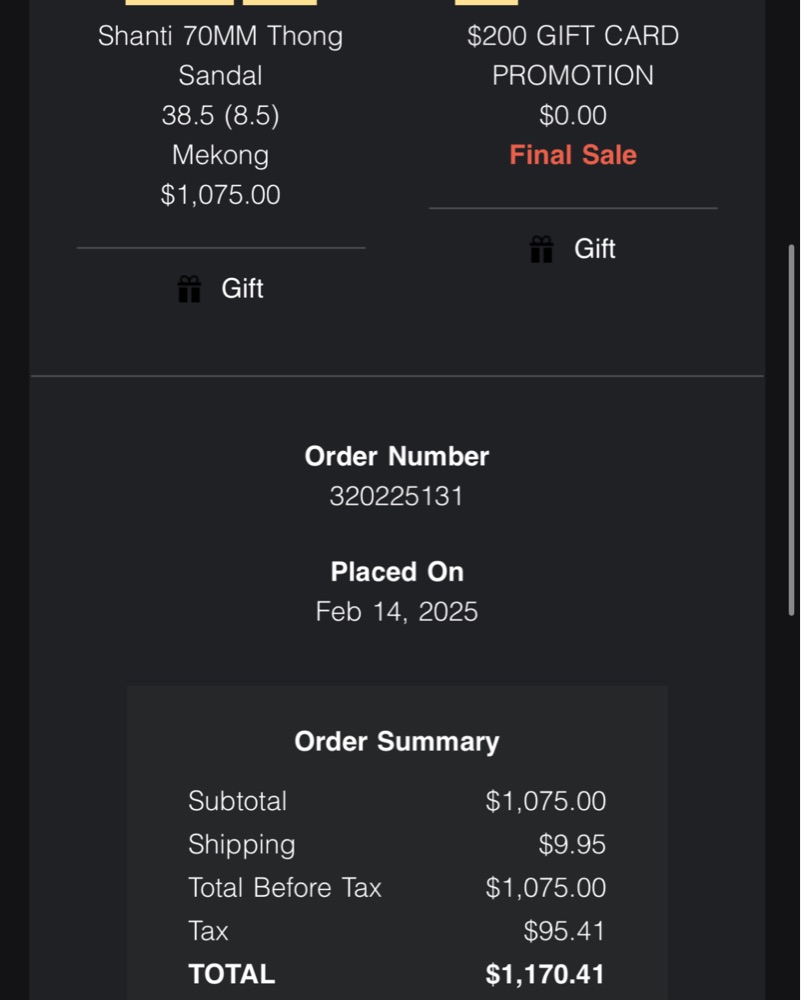Click the Order Number heading

point(397,457)
